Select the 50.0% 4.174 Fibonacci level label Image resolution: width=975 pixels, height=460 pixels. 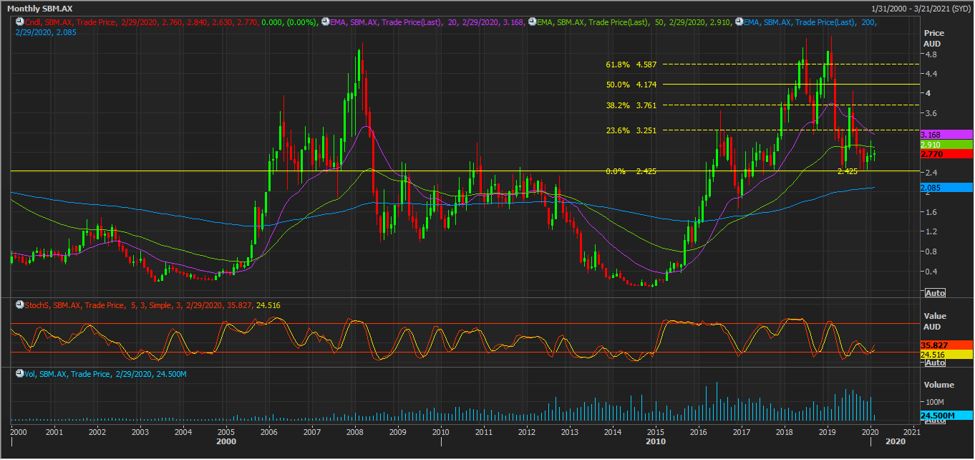(632, 85)
